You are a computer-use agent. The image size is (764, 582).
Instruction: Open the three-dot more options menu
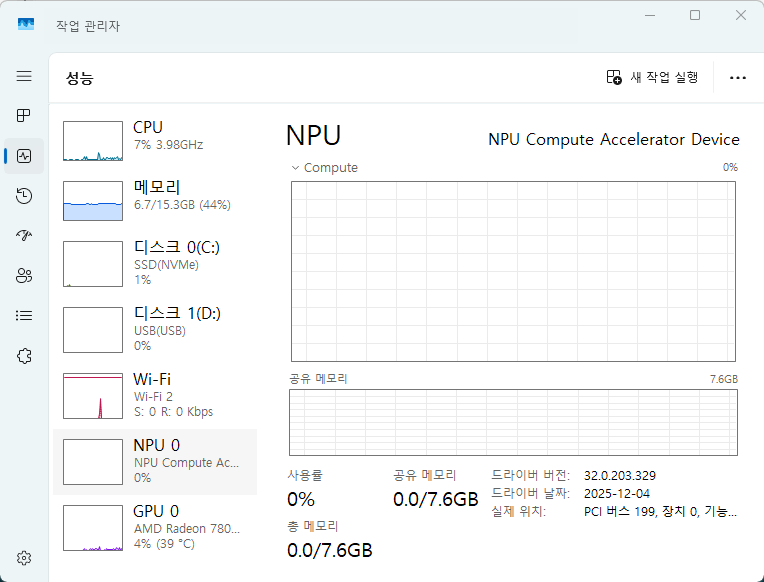click(738, 78)
